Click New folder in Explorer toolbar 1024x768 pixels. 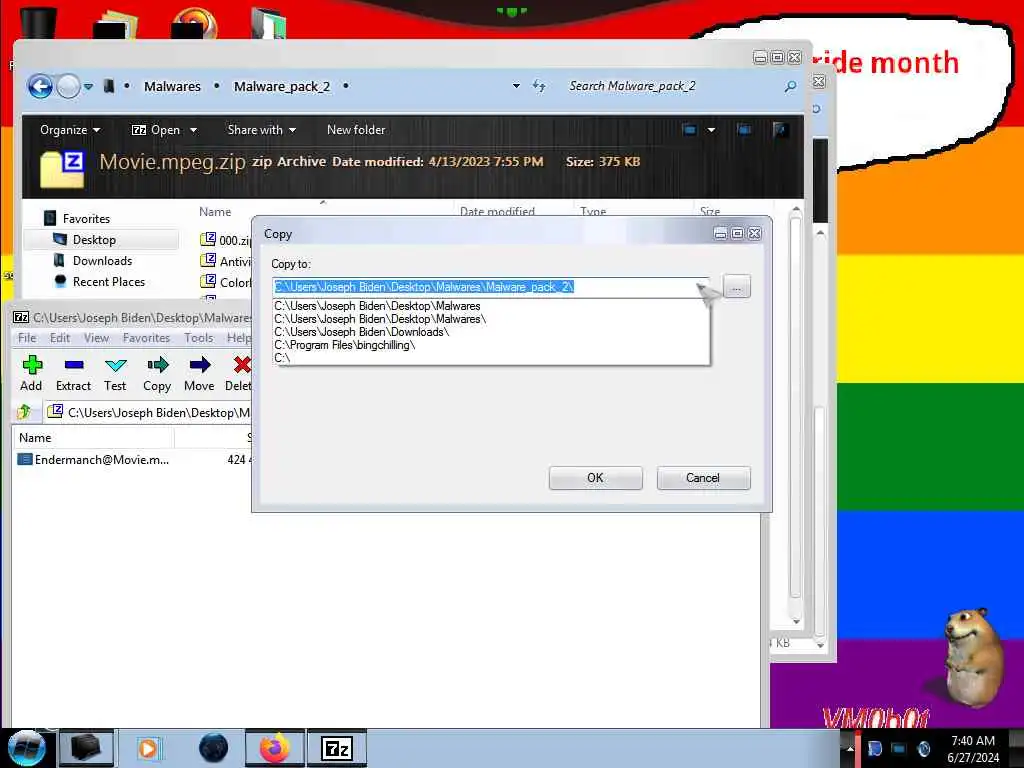click(x=356, y=130)
